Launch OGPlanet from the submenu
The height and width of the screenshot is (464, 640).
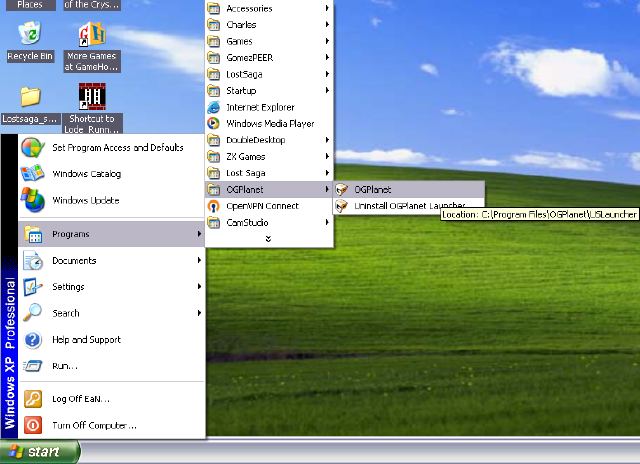pos(409,189)
